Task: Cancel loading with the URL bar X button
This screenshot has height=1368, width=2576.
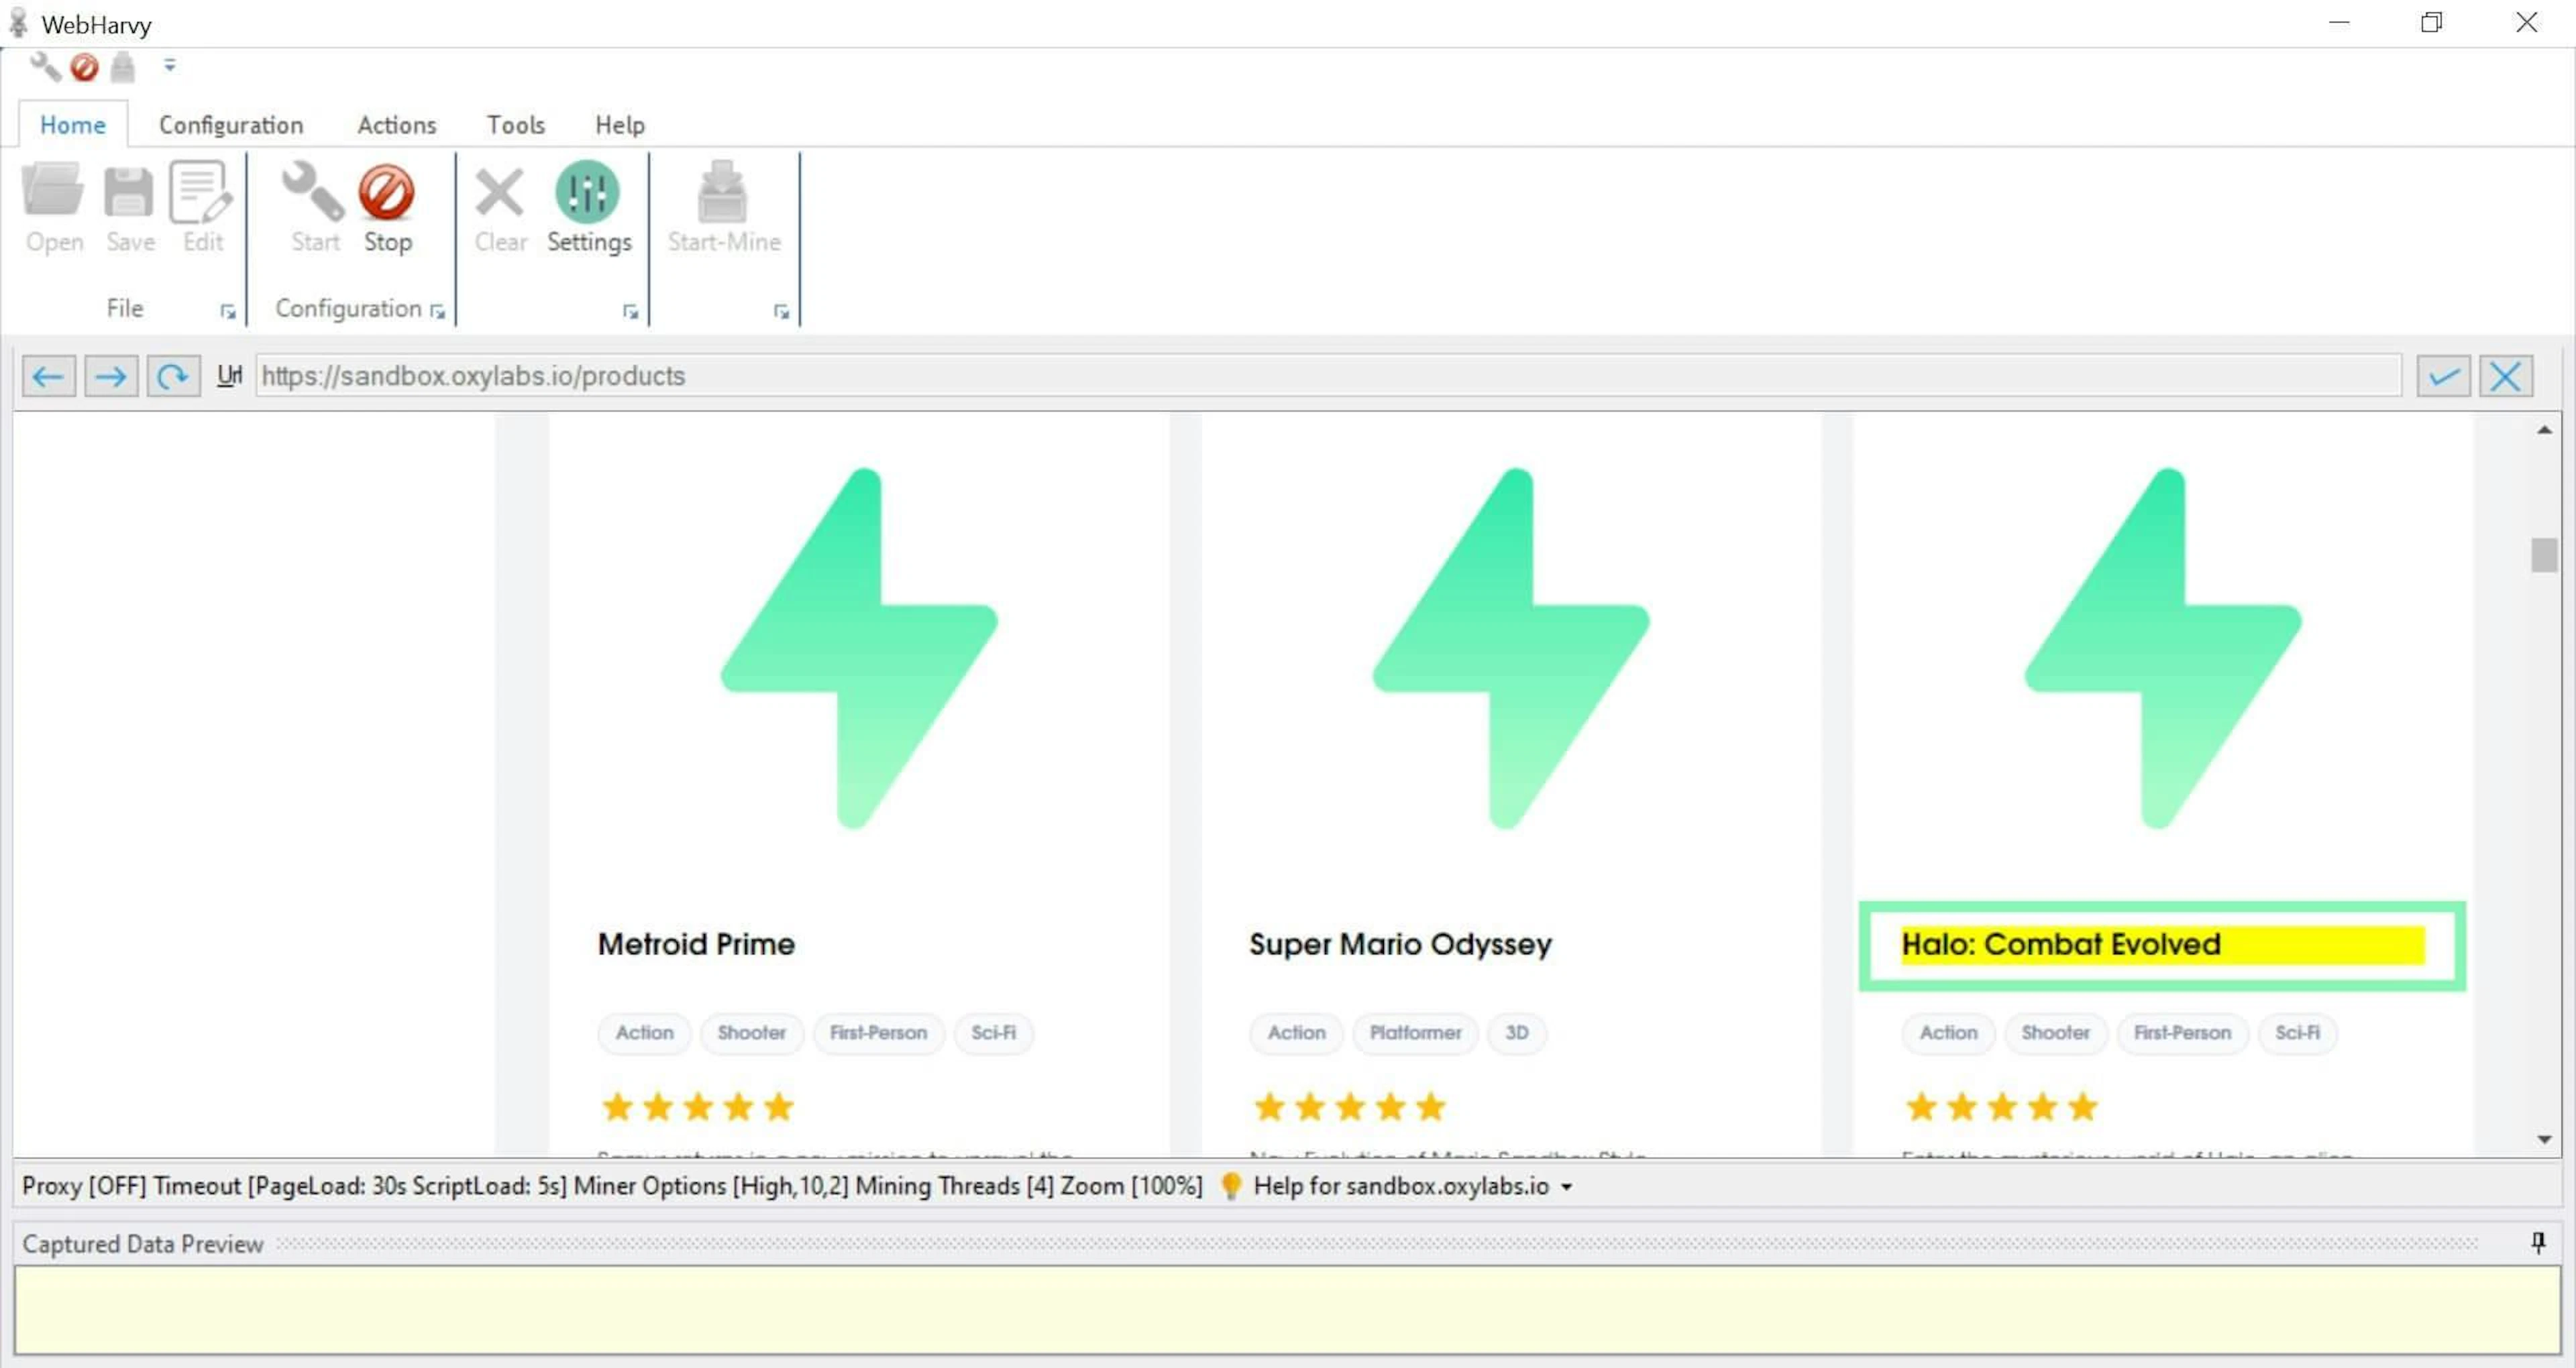Action: [2505, 376]
